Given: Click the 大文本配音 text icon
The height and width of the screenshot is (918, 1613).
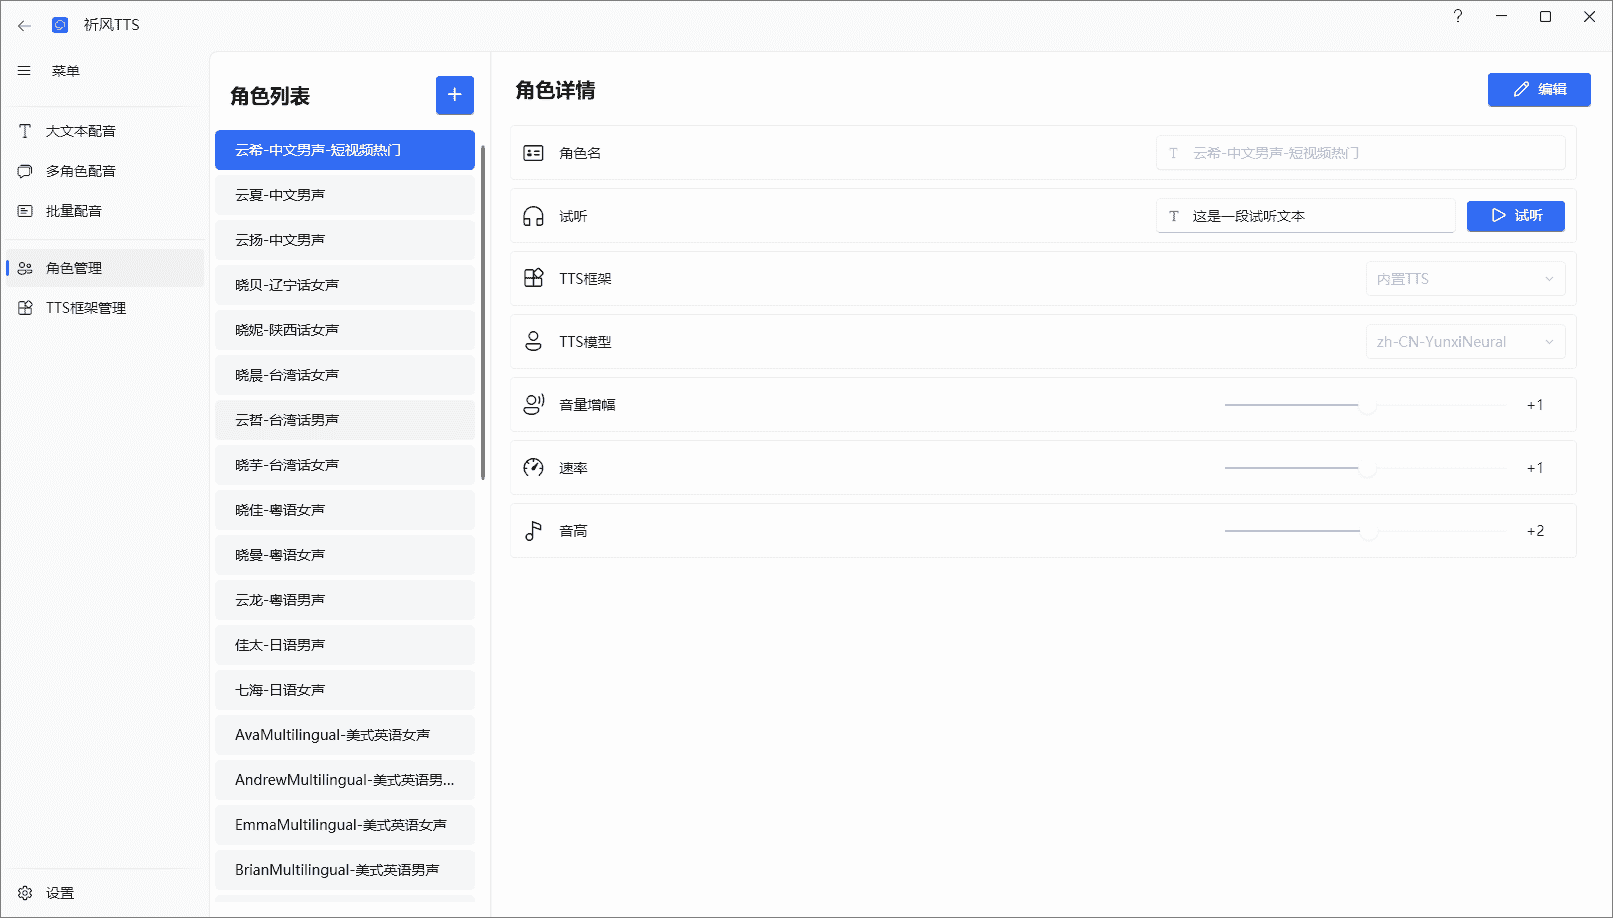Looking at the screenshot, I should click(25, 131).
